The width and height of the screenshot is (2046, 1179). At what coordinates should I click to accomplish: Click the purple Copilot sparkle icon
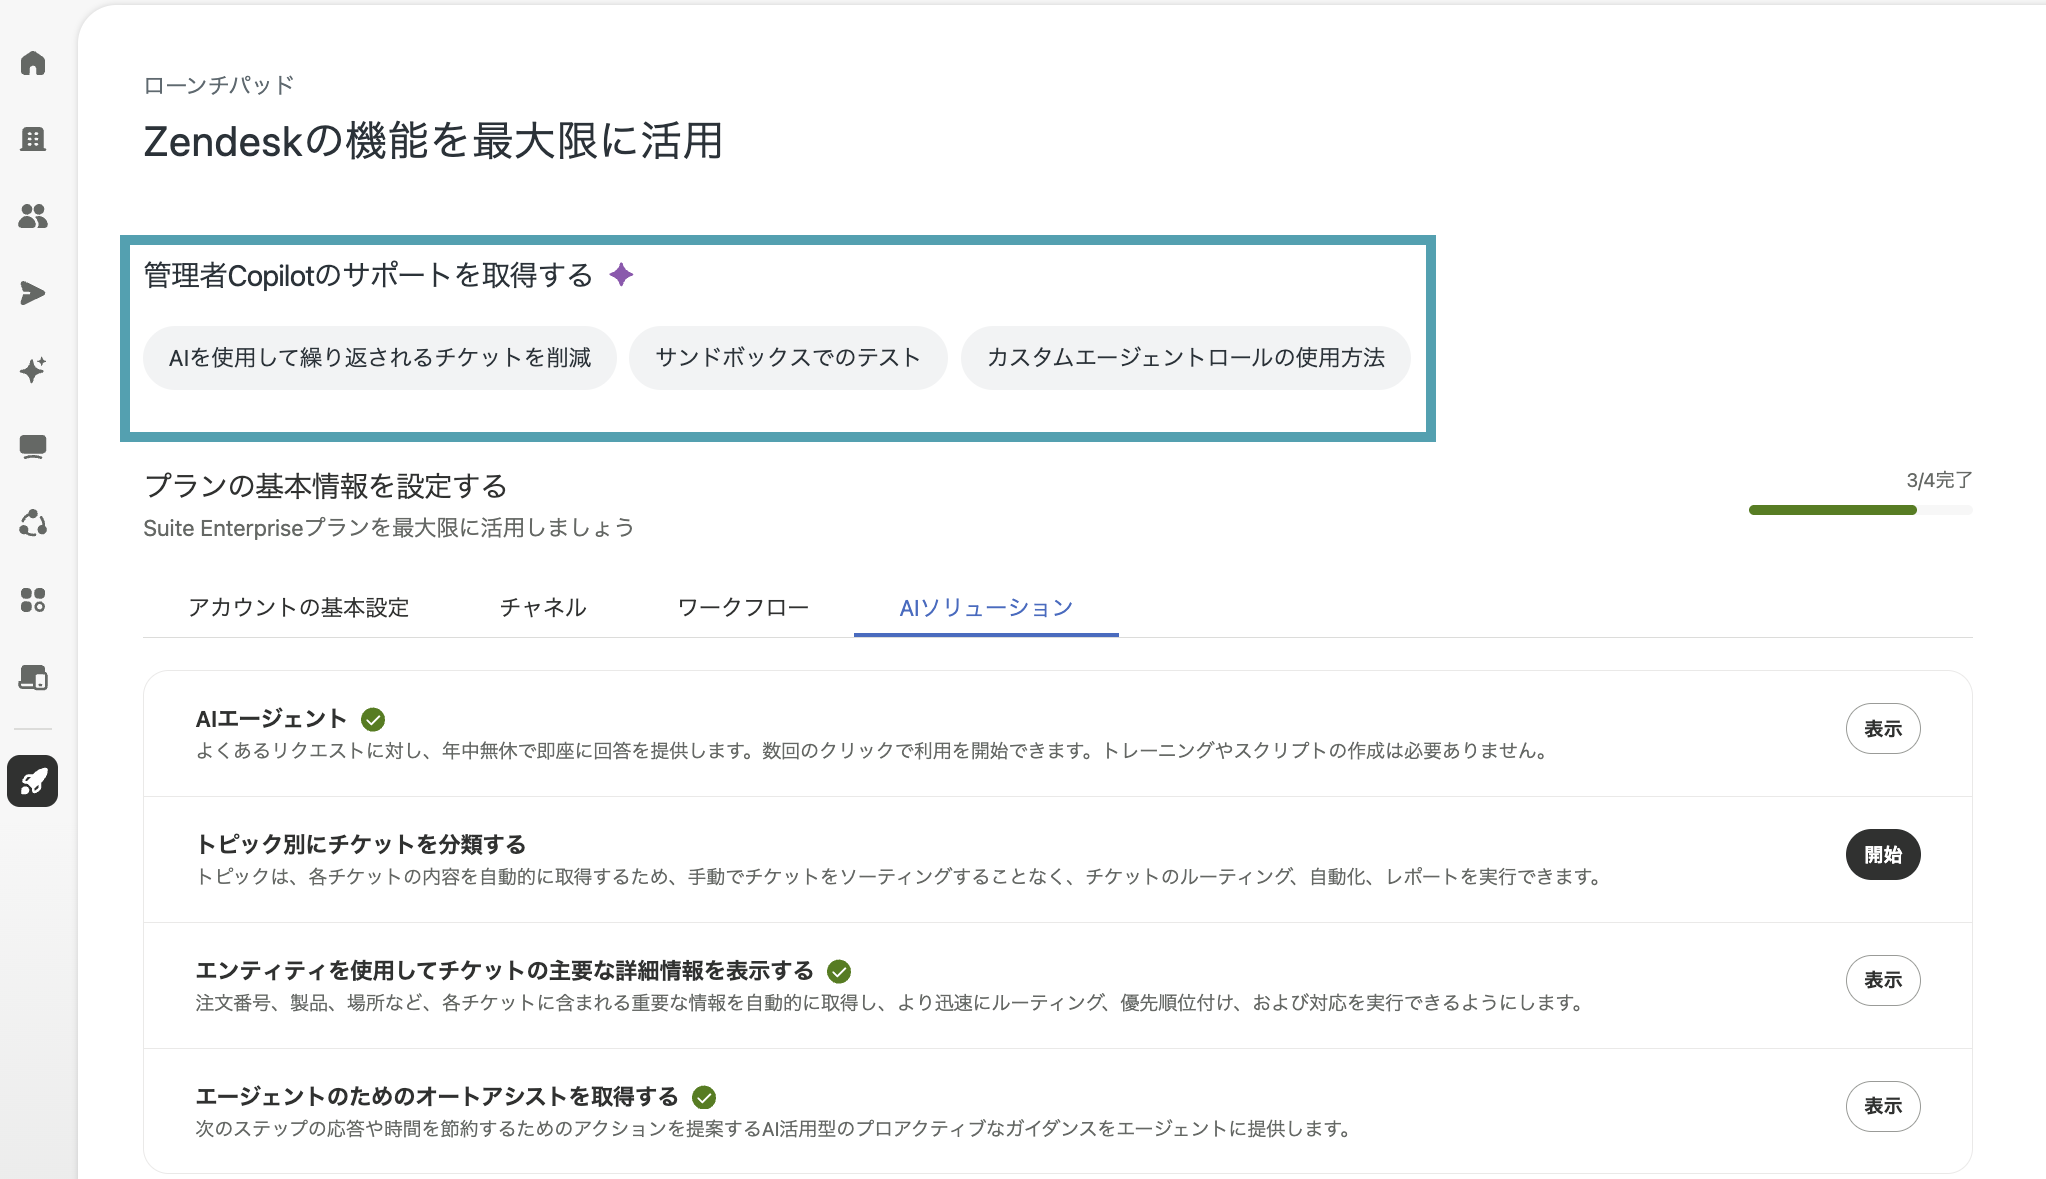coord(621,275)
